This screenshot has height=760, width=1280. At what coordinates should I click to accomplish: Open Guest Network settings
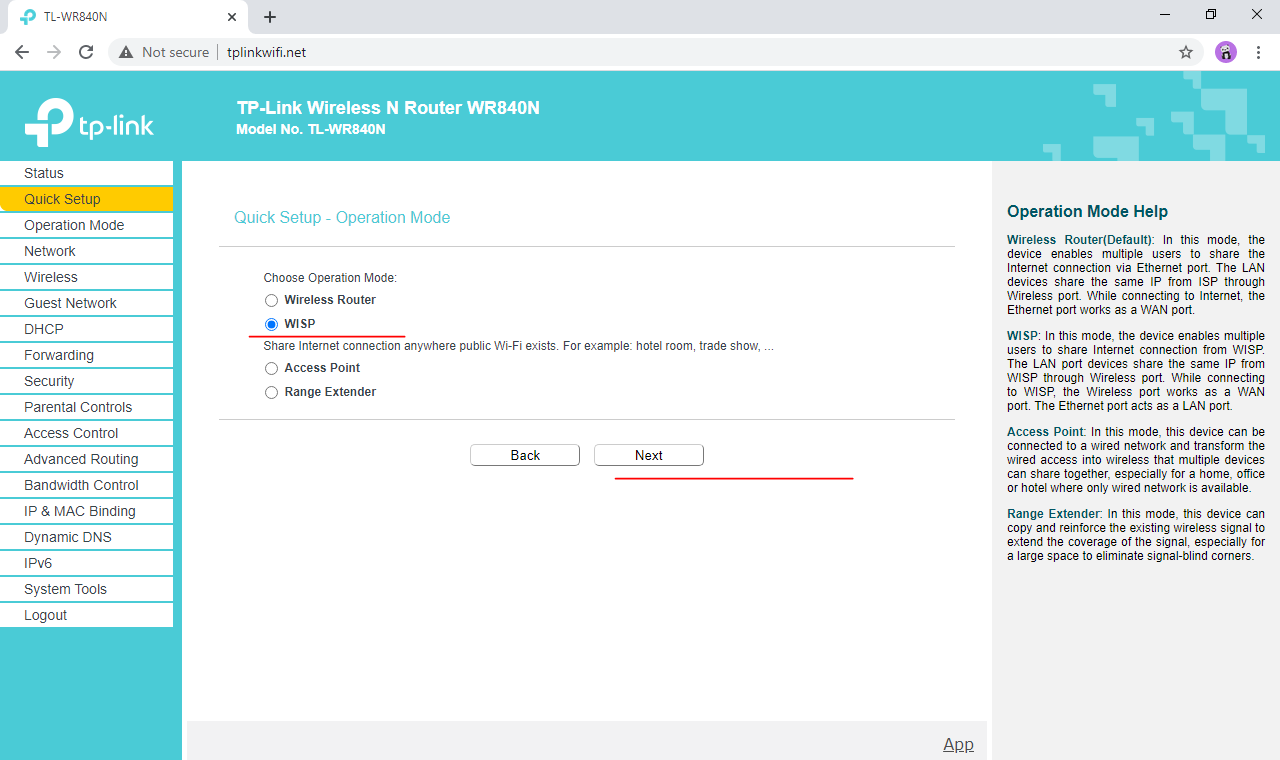click(x=86, y=303)
